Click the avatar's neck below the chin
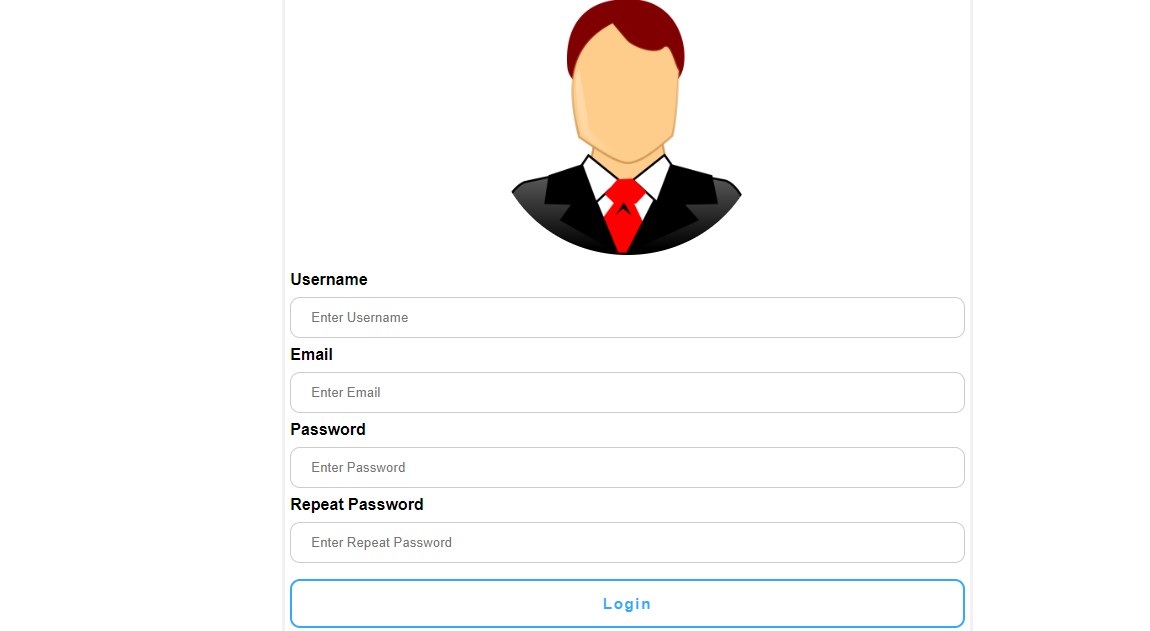This screenshot has height=631, width=1150. [627, 158]
